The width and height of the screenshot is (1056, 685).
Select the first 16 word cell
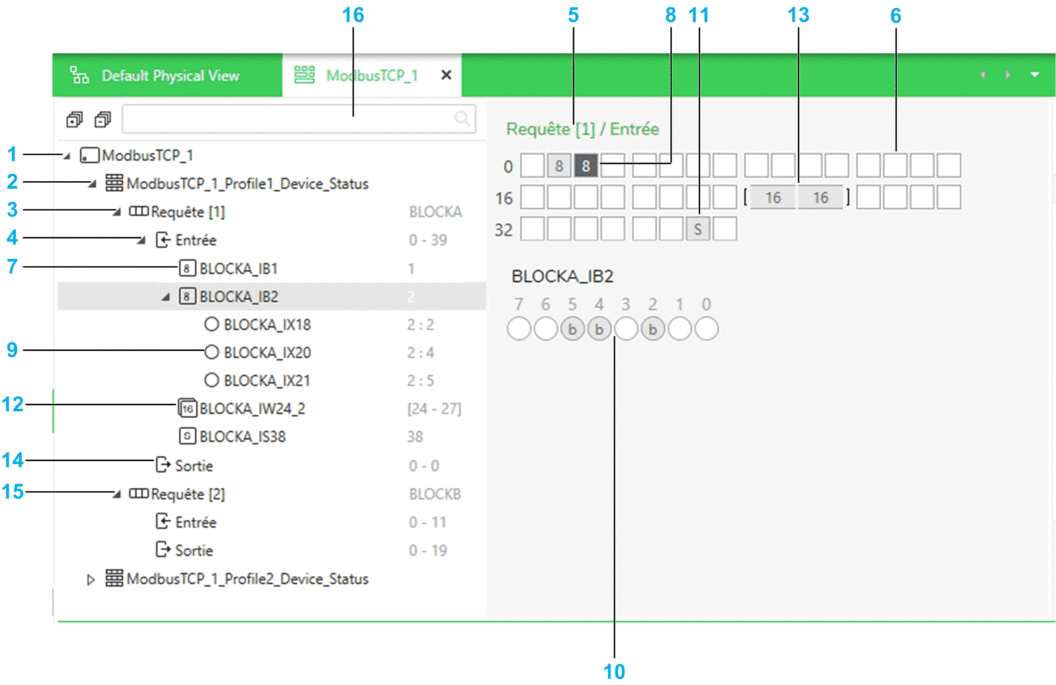773,197
